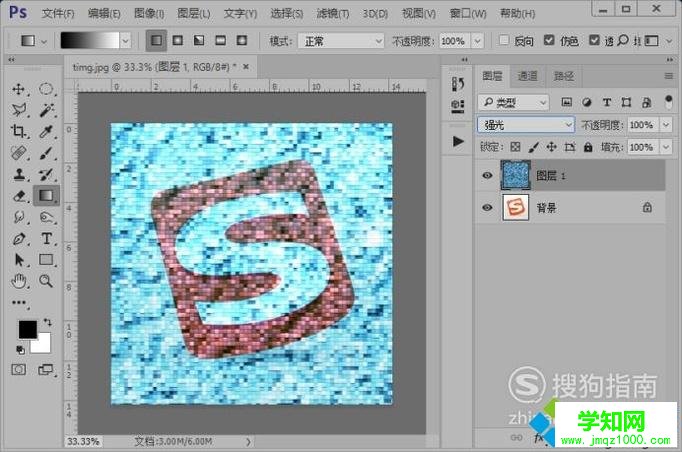Open the layer filter 类型 dropdown
Viewport: 682px width, 452px height.
514,102
